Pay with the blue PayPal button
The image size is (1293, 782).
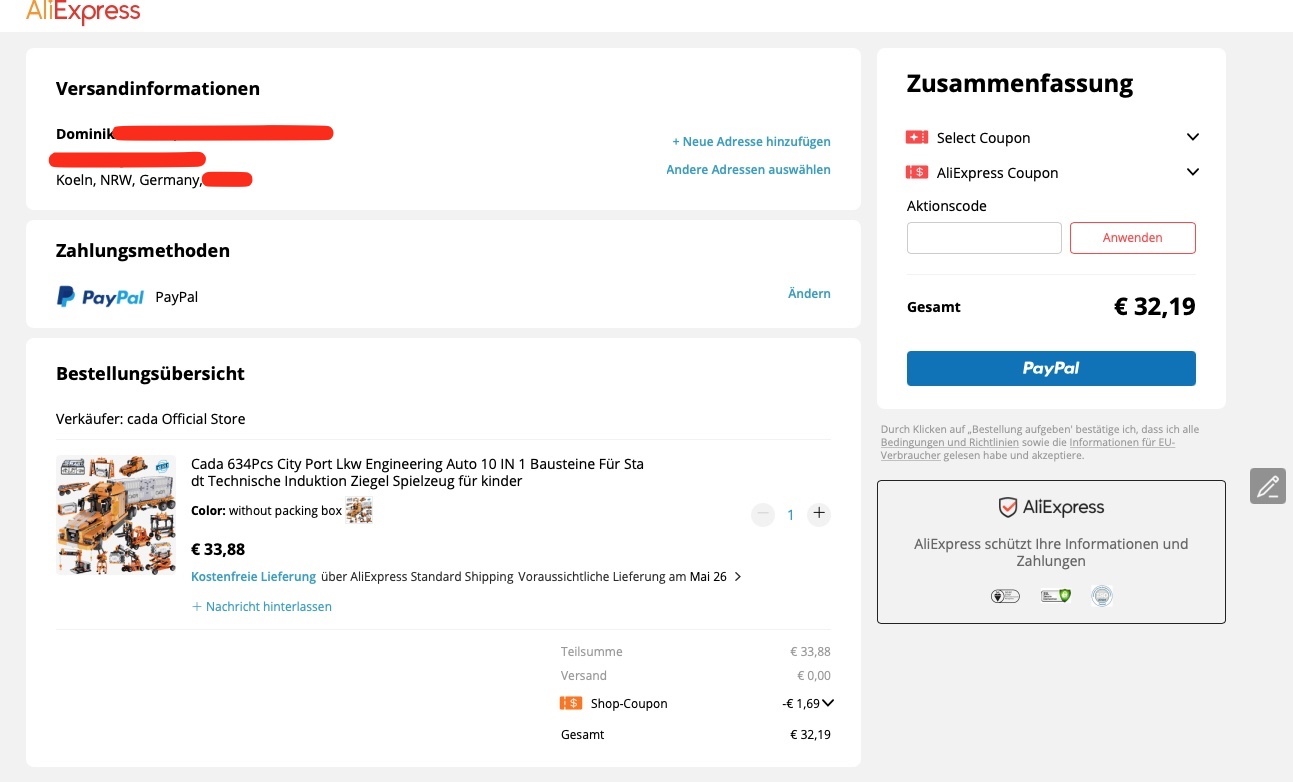pos(1051,368)
